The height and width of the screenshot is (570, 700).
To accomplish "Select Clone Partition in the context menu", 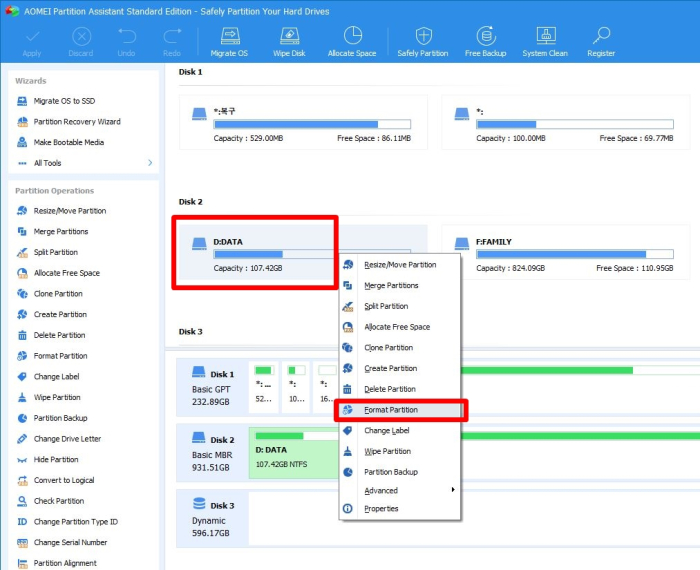I will tap(400, 348).
